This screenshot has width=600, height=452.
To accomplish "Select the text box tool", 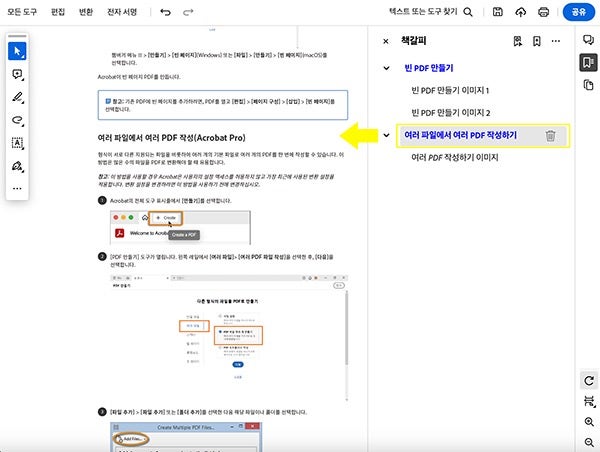I will pos(17,143).
